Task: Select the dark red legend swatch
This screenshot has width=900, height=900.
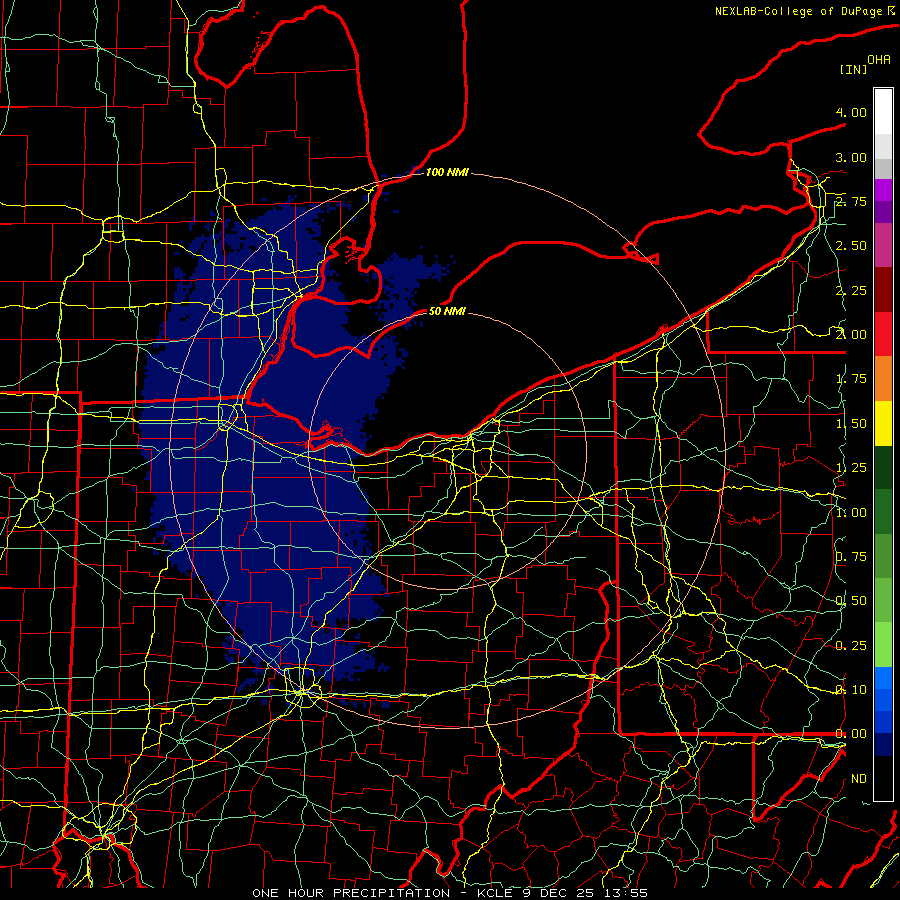Action: (x=883, y=290)
